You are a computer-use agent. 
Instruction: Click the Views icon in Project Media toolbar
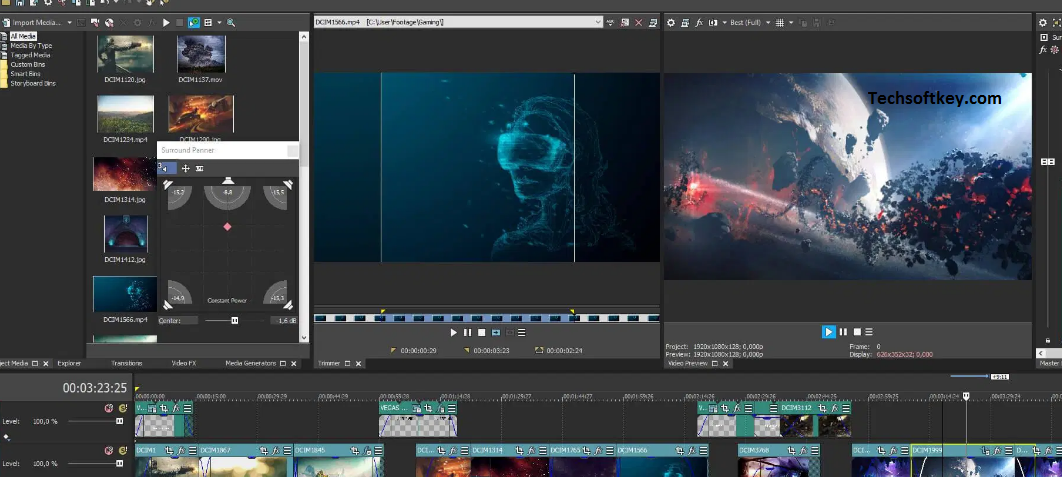(x=209, y=22)
